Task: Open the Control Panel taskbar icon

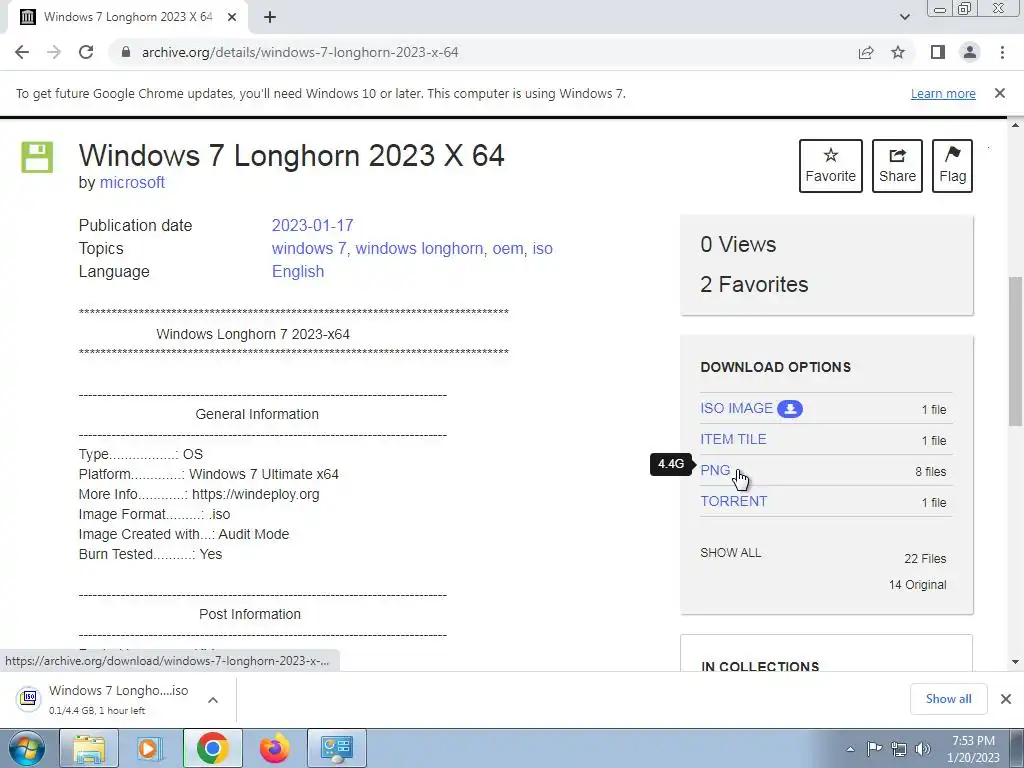Action: [x=336, y=748]
